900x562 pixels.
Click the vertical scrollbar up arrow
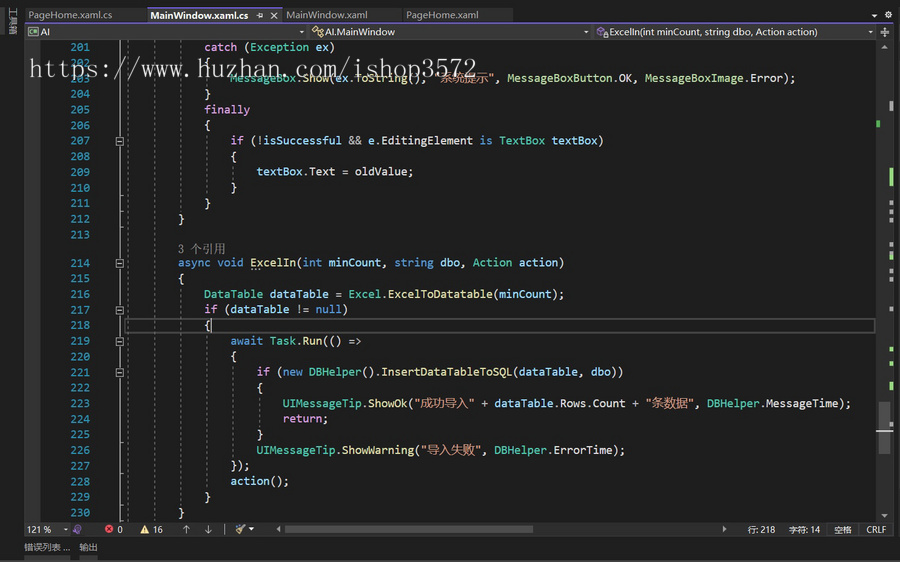pyautogui.click(x=885, y=47)
